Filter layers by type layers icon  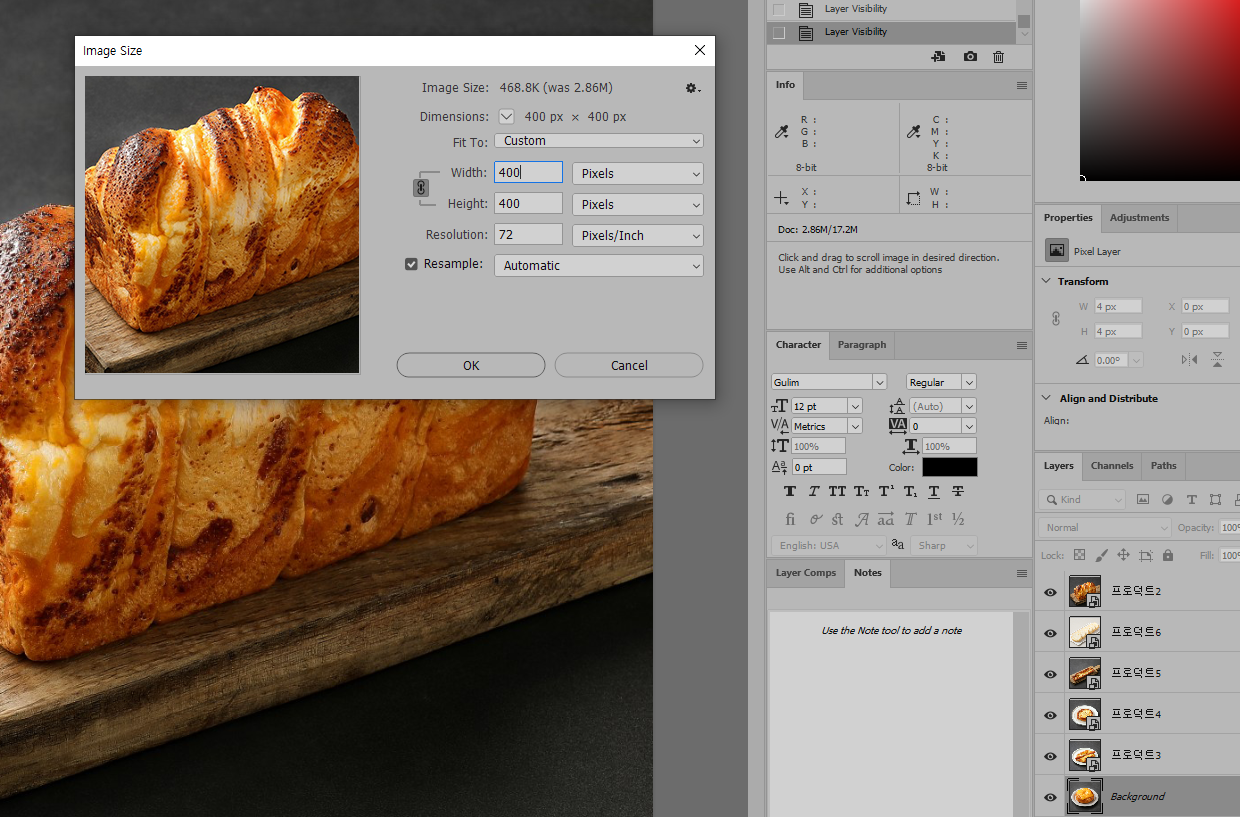click(x=1191, y=499)
